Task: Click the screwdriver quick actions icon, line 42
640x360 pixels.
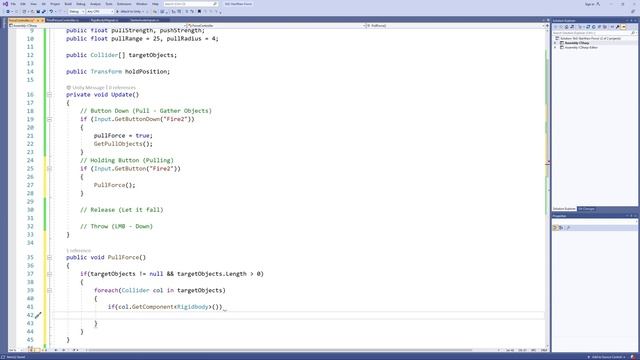Action: click(38, 315)
